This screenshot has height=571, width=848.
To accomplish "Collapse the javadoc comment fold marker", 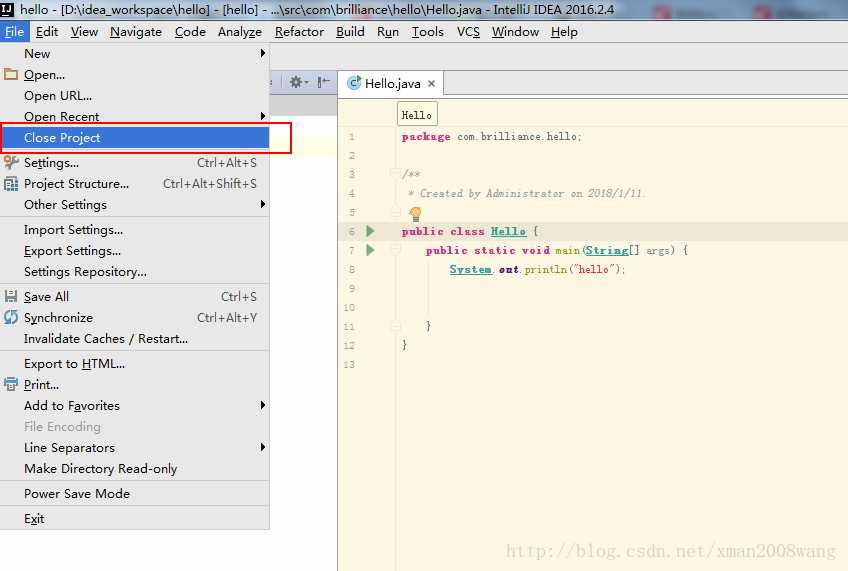I will (x=395, y=174).
